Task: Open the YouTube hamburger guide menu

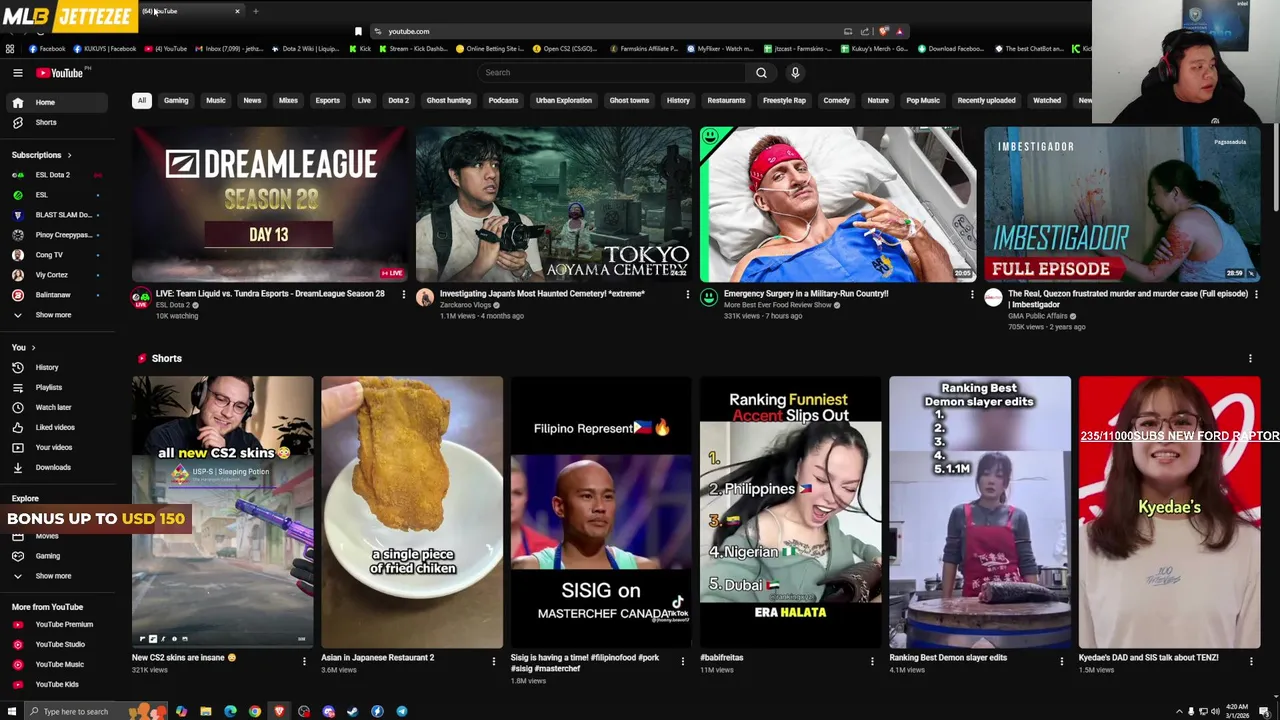Action: (x=17, y=72)
